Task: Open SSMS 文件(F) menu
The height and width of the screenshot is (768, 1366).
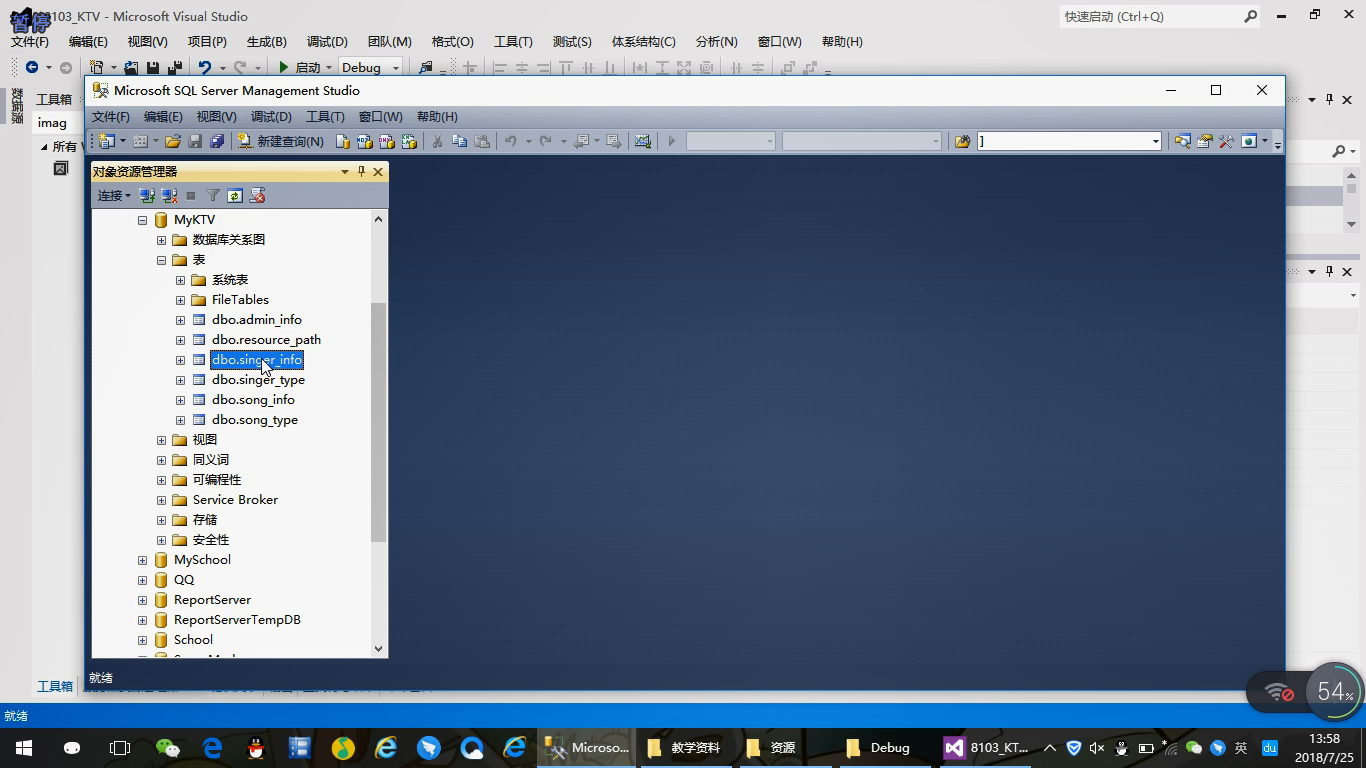Action: click(110, 116)
